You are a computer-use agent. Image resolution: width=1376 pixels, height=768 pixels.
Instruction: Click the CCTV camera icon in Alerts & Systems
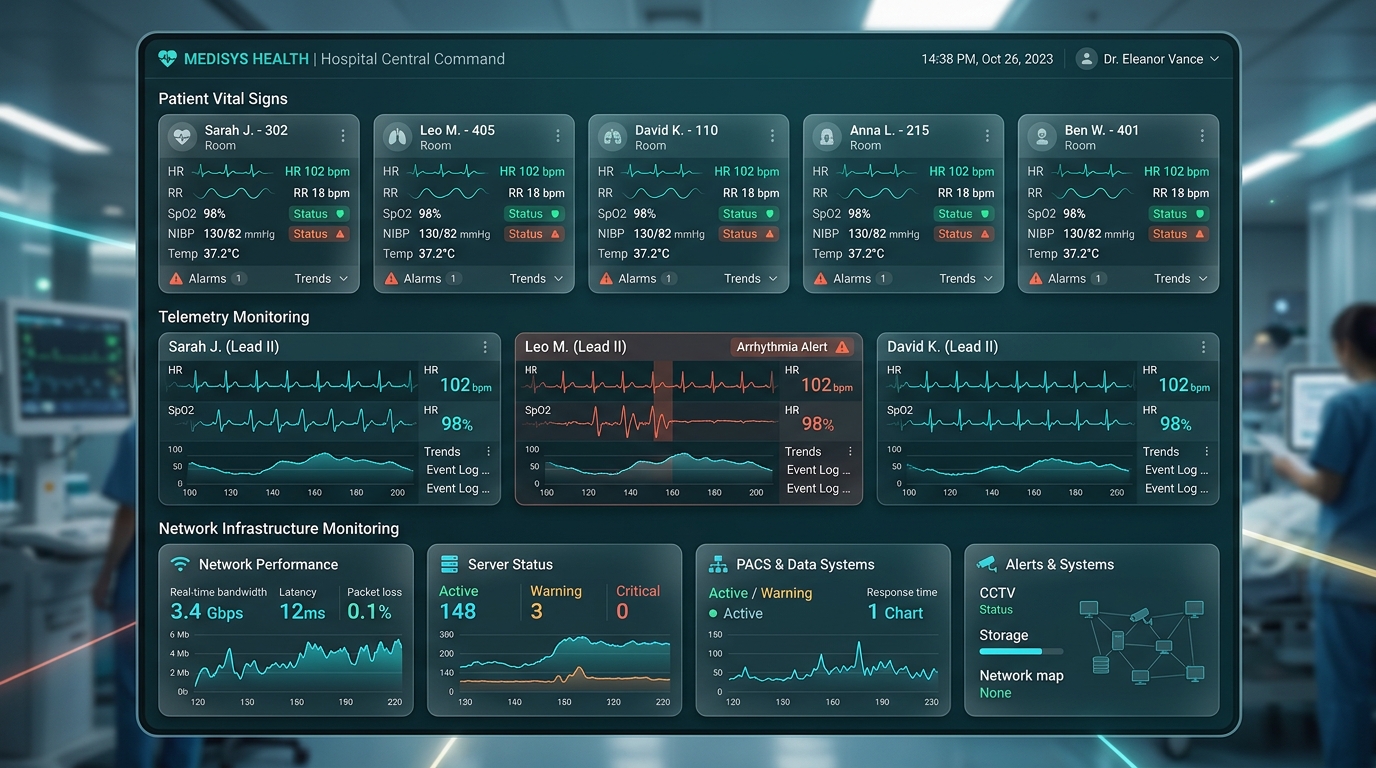tap(987, 563)
